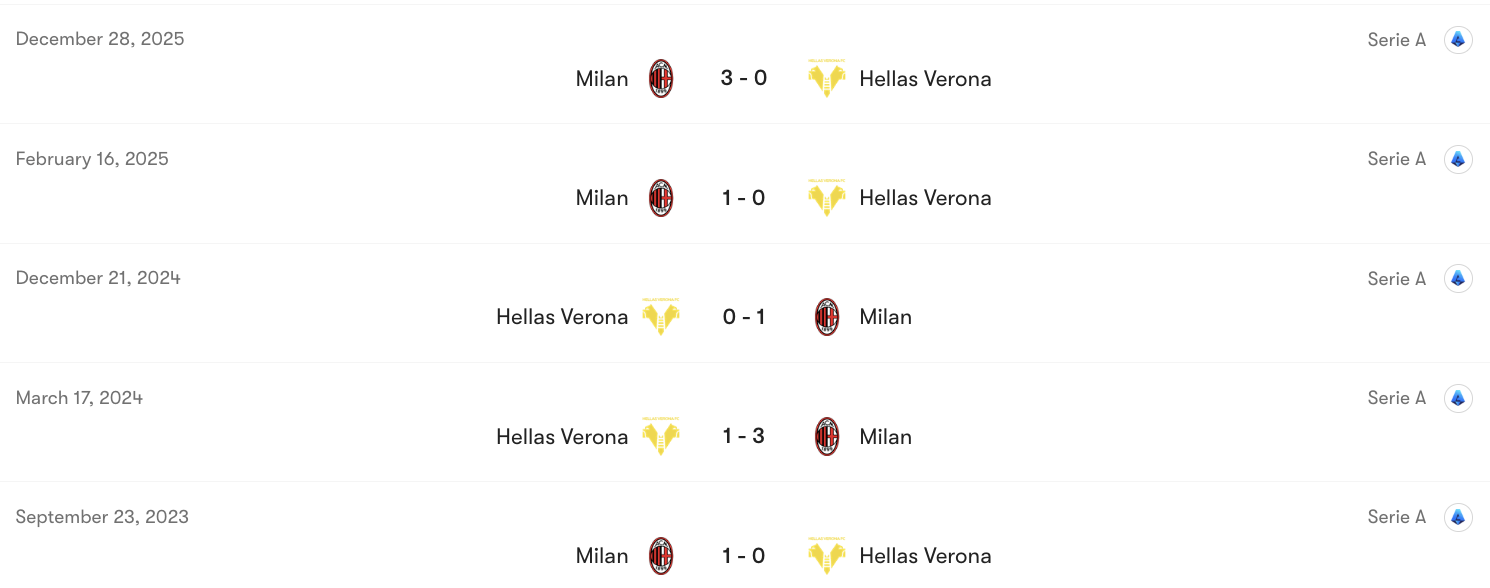The height and width of the screenshot is (588, 1490).
Task: Open the Milan team name in the top match
Action: (601, 78)
